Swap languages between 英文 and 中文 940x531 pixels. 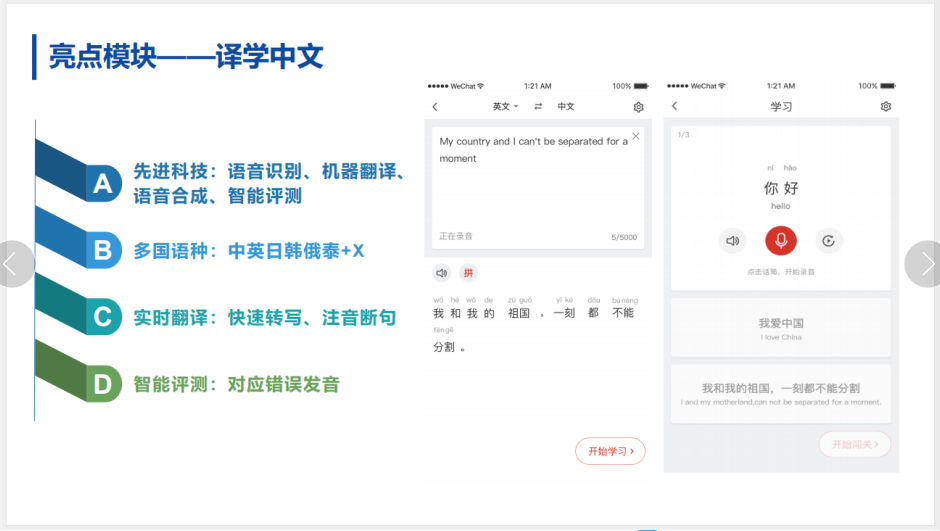(538, 107)
